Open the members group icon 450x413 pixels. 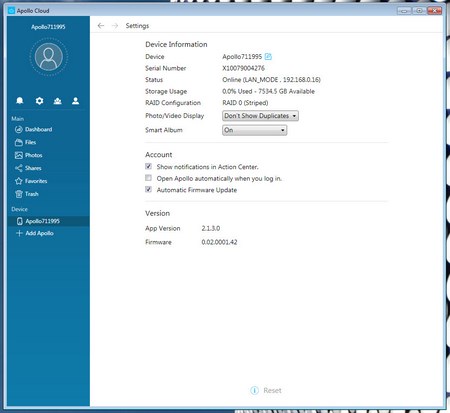pos(57,101)
